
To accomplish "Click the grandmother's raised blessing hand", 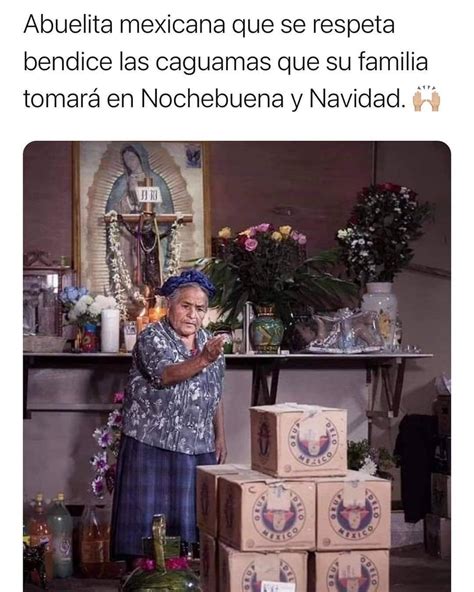I will tap(213, 347).
